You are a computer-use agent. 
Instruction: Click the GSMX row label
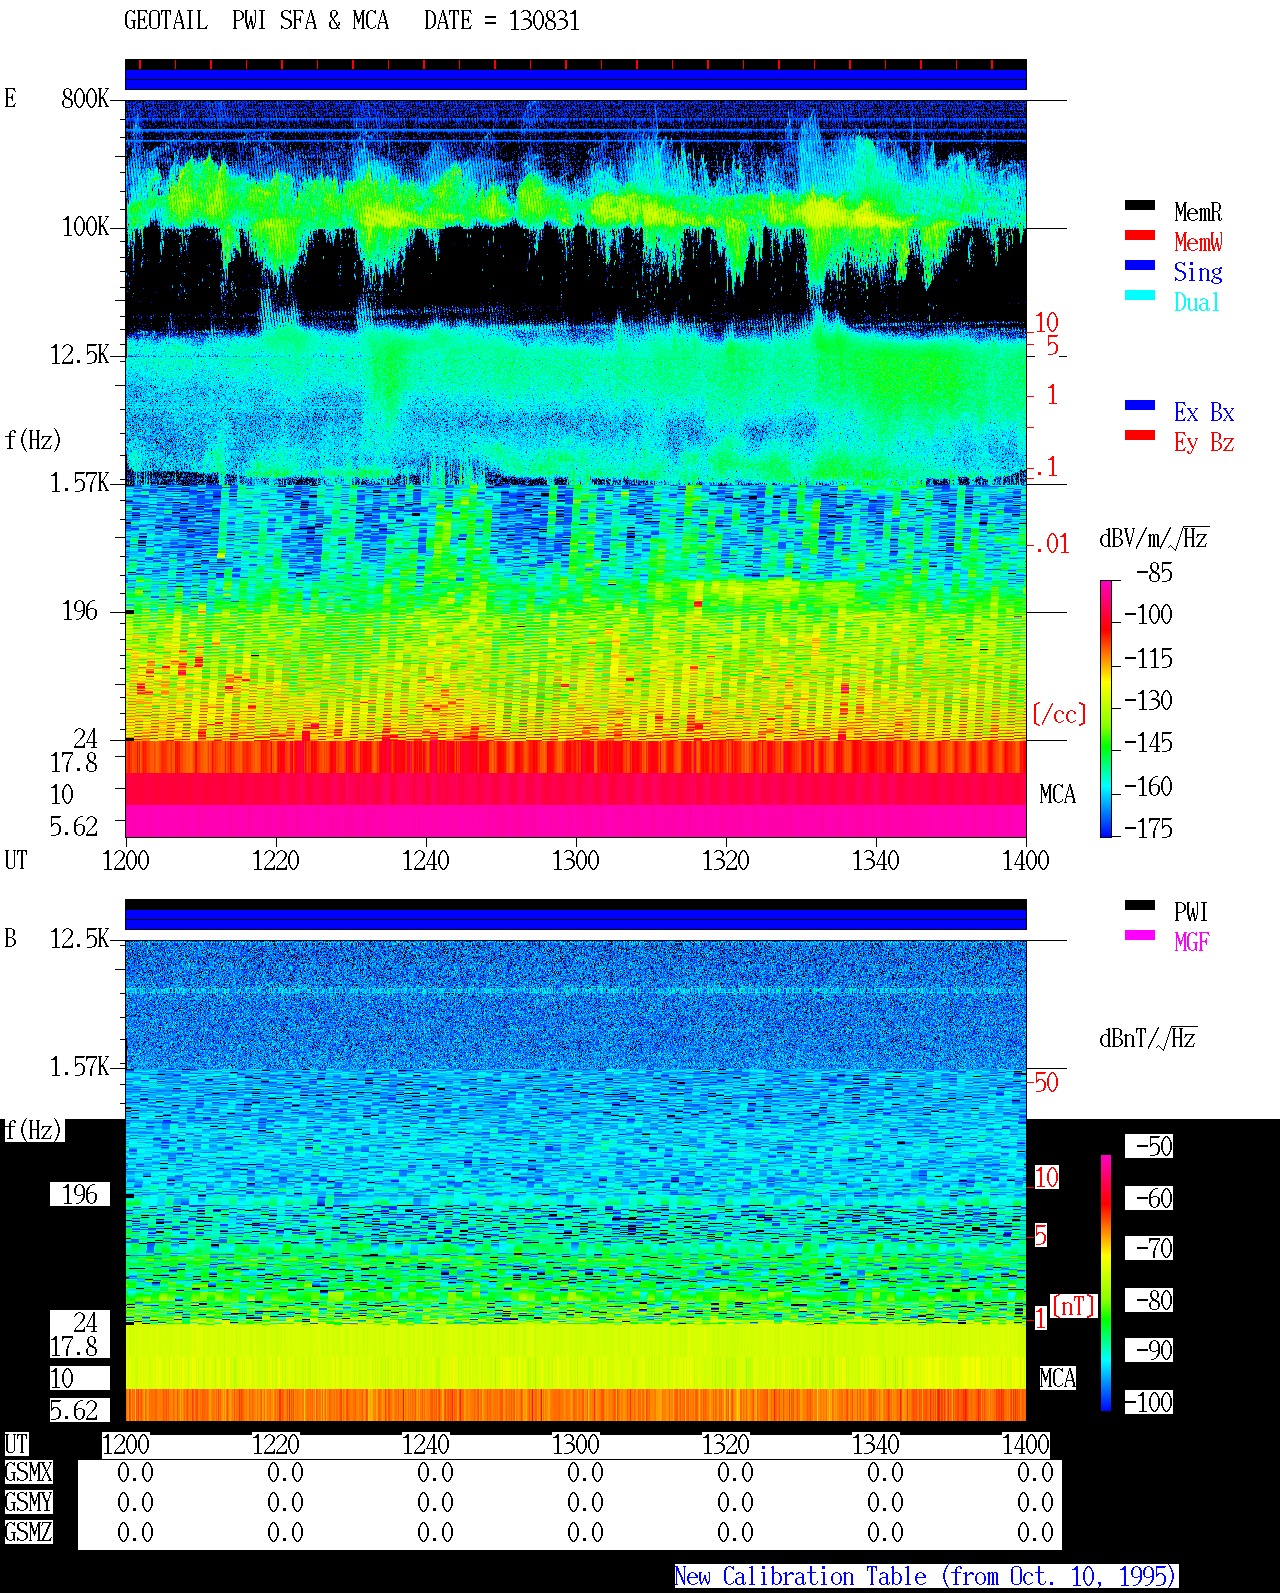(x=28, y=1473)
